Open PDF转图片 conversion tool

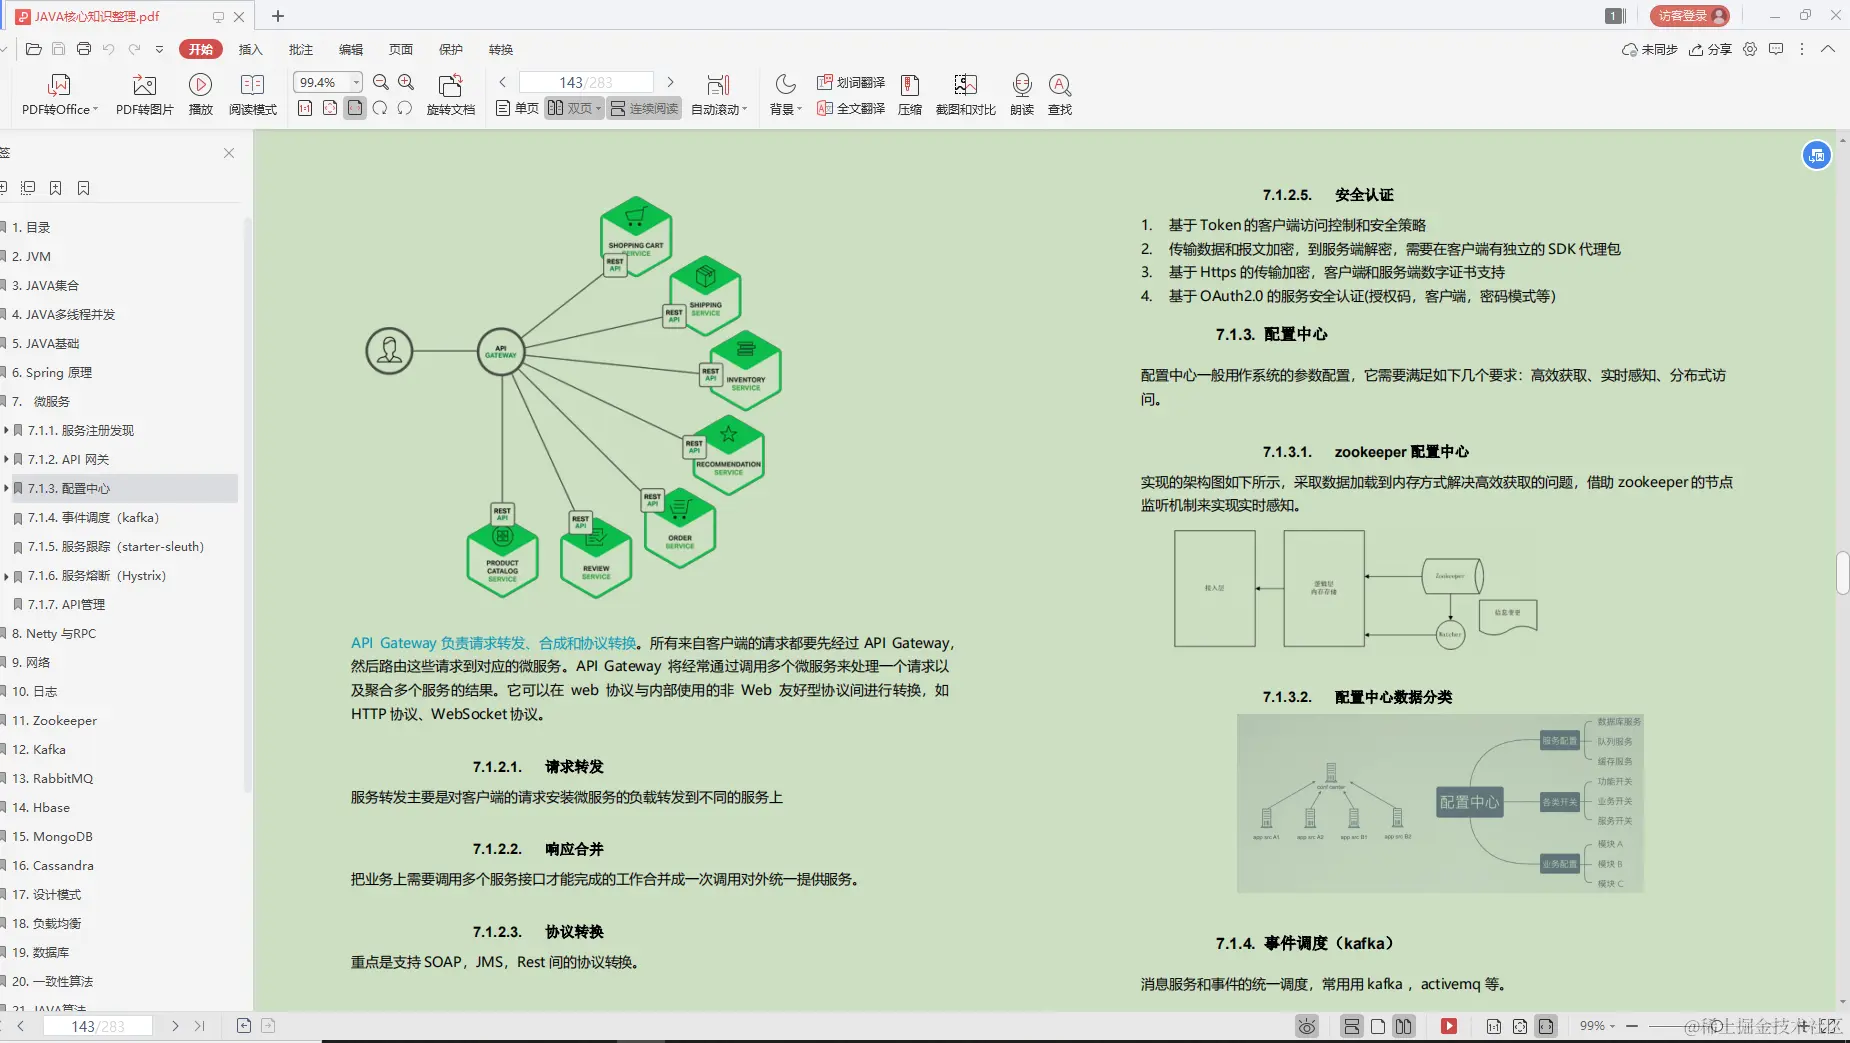pos(143,95)
